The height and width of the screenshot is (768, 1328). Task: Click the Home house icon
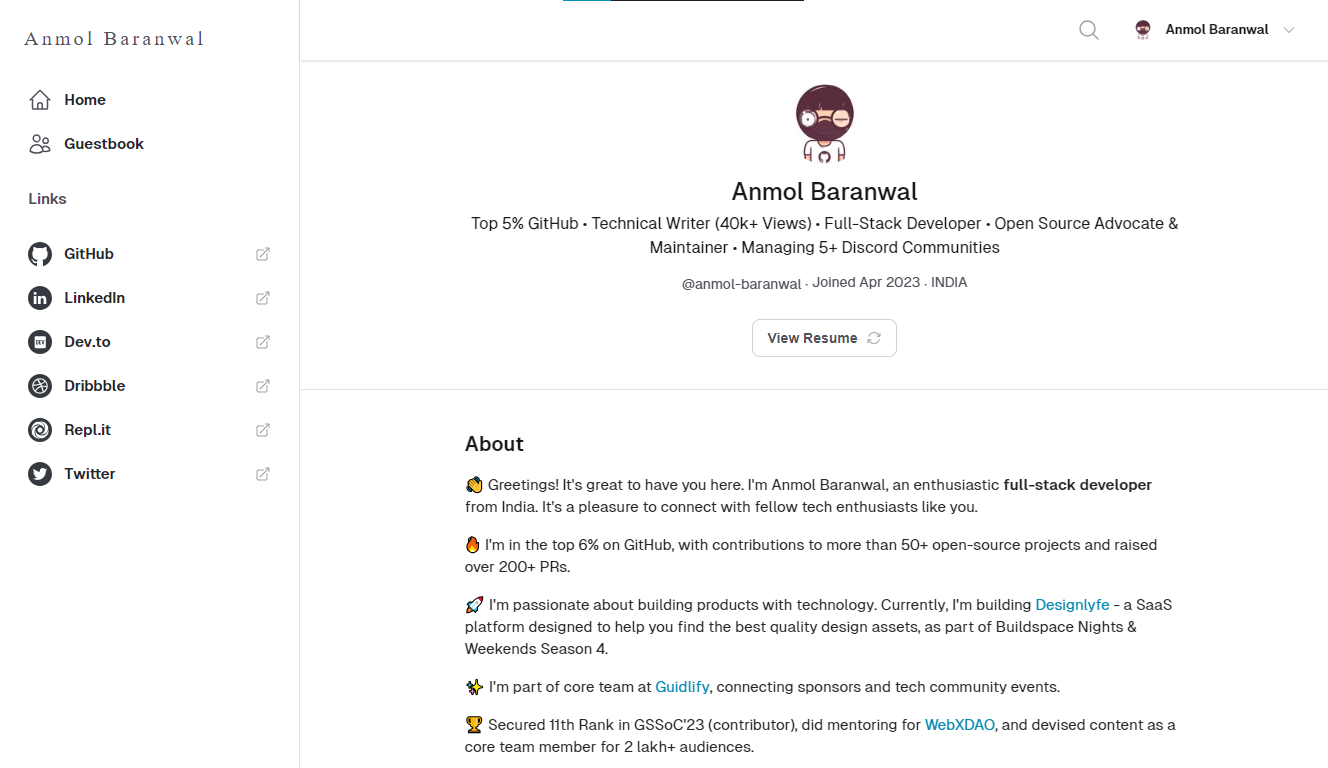pyautogui.click(x=40, y=100)
